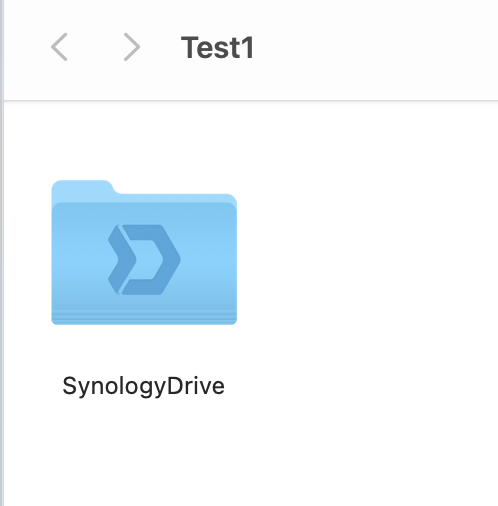Click empty space right of the folder
The image size is (498, 506).
point(367,253)
